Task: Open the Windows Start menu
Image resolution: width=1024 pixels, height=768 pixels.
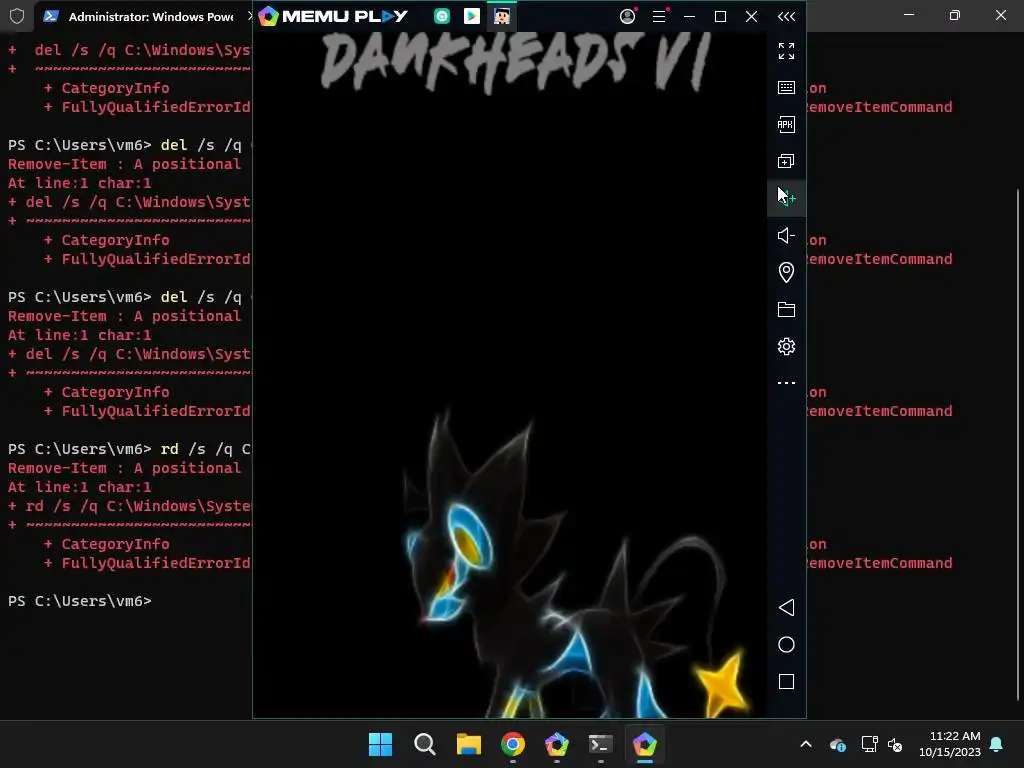Action: [x=380, y=744]
